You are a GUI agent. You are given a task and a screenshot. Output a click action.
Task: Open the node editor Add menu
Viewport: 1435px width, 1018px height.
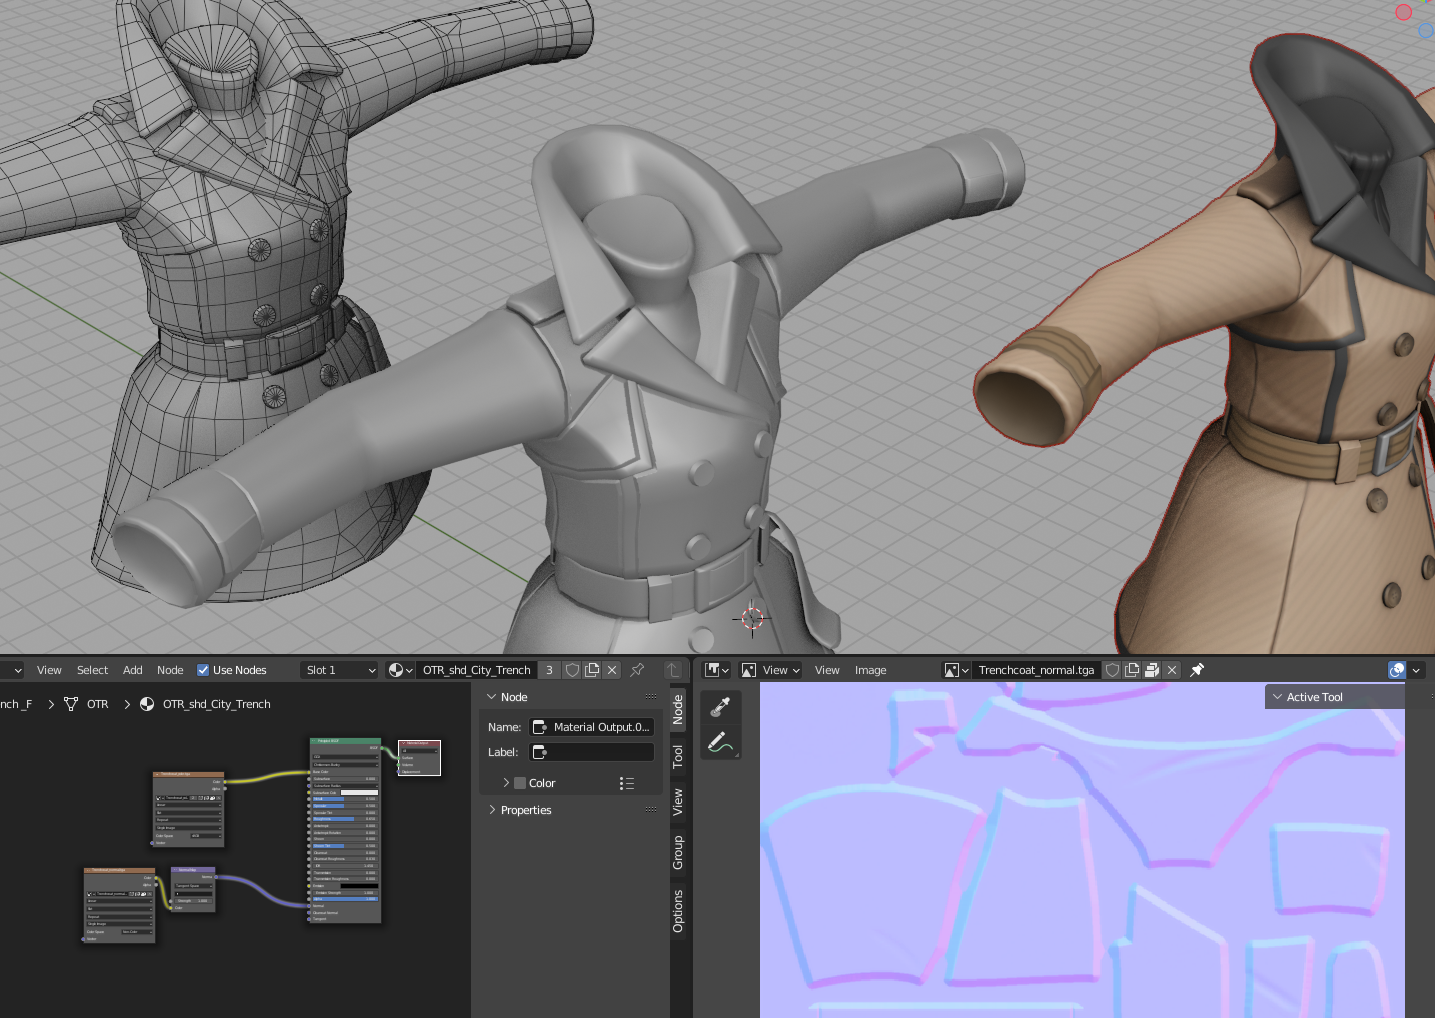coord(133,670)
